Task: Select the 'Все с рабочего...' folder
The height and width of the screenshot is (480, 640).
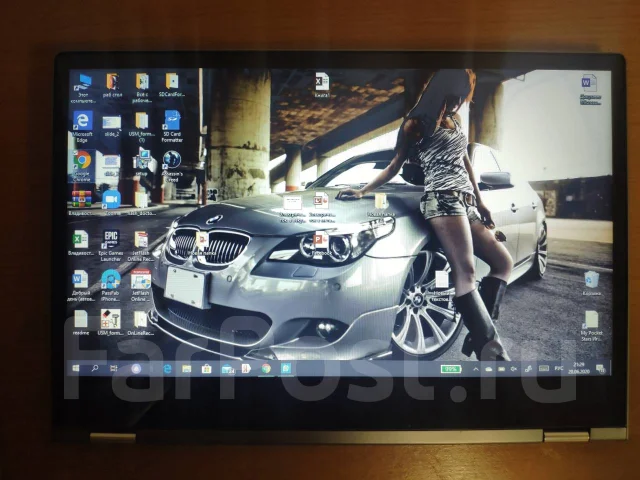Action: [x=142, y=87]
